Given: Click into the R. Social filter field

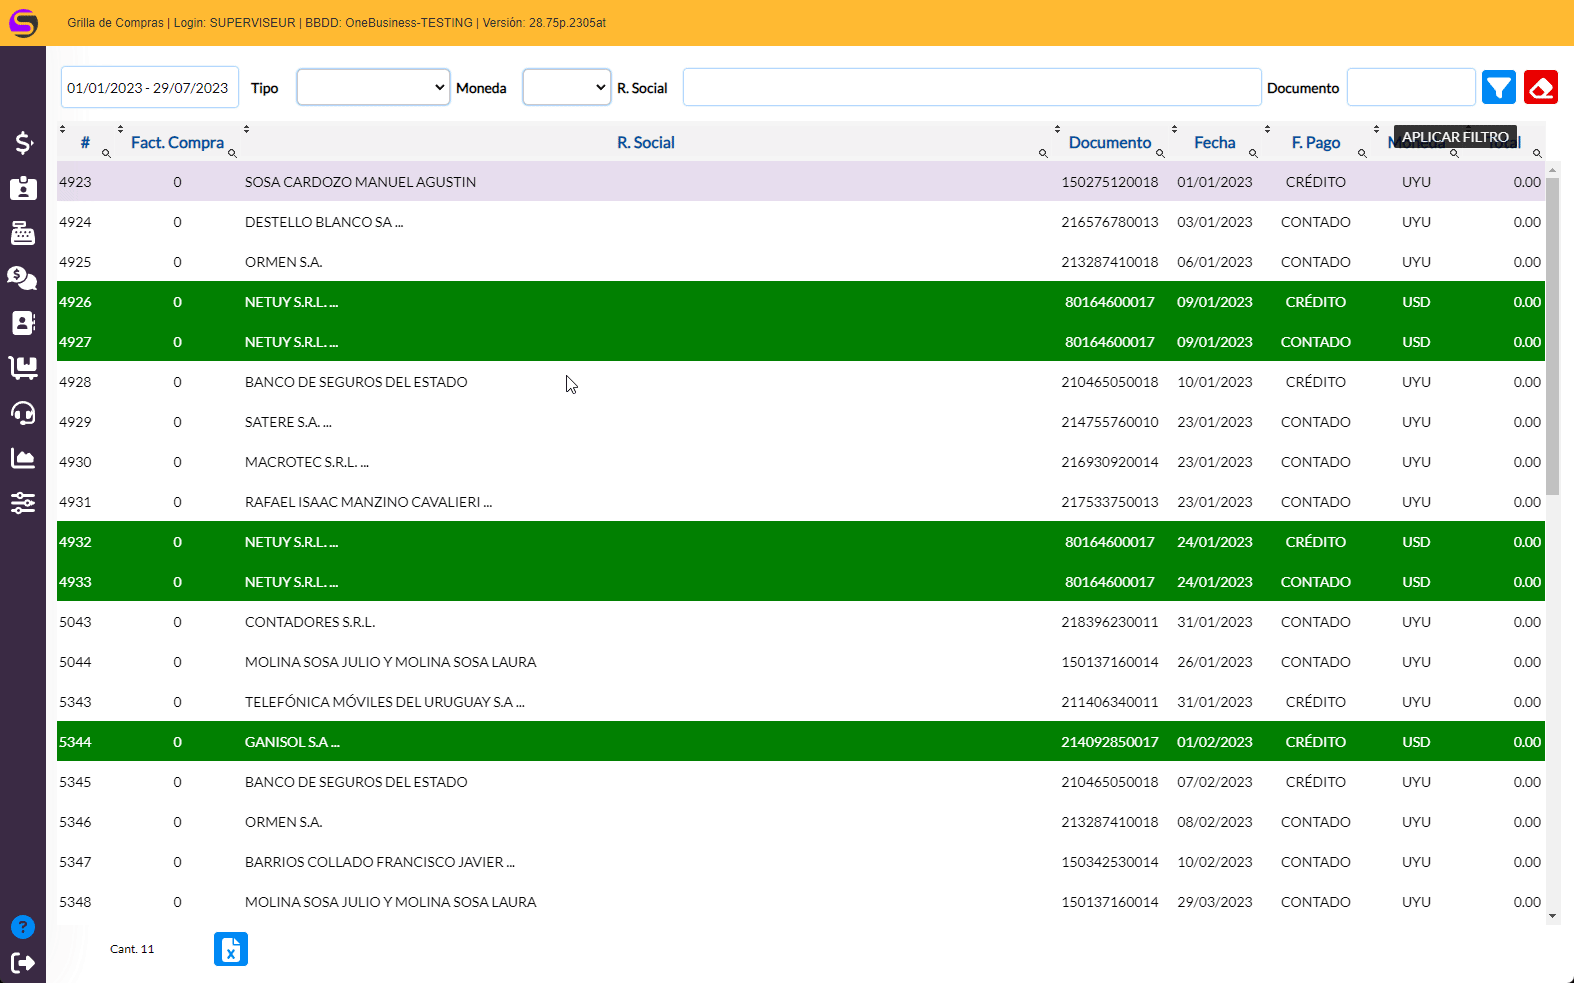Looking at the screenshot, I should (971, 87).
